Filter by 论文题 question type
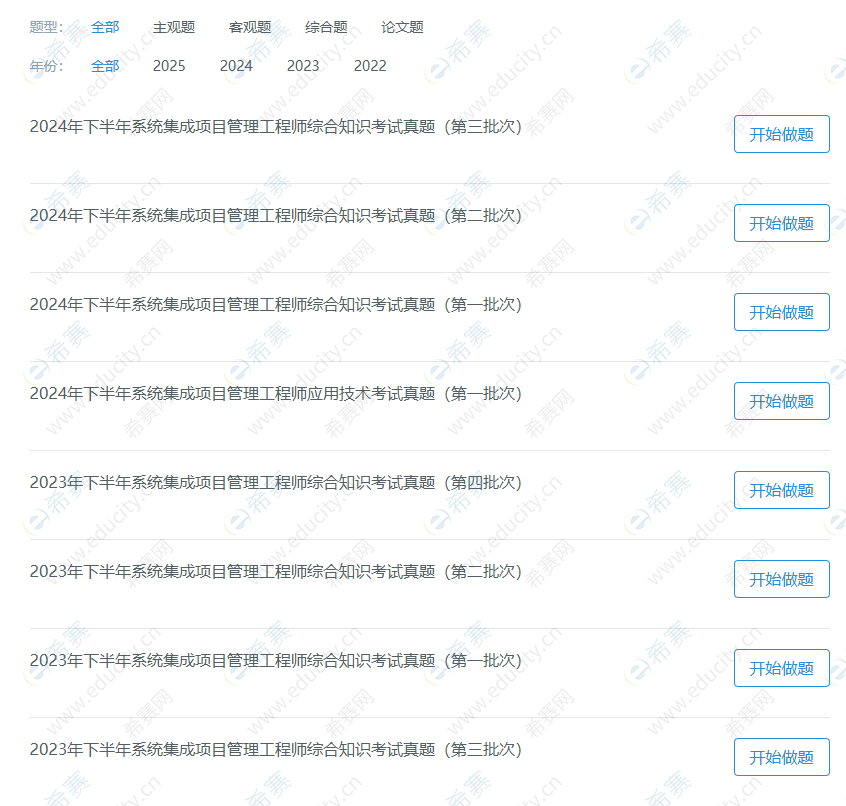Screen dimensions: 846x806 point(402,27)
